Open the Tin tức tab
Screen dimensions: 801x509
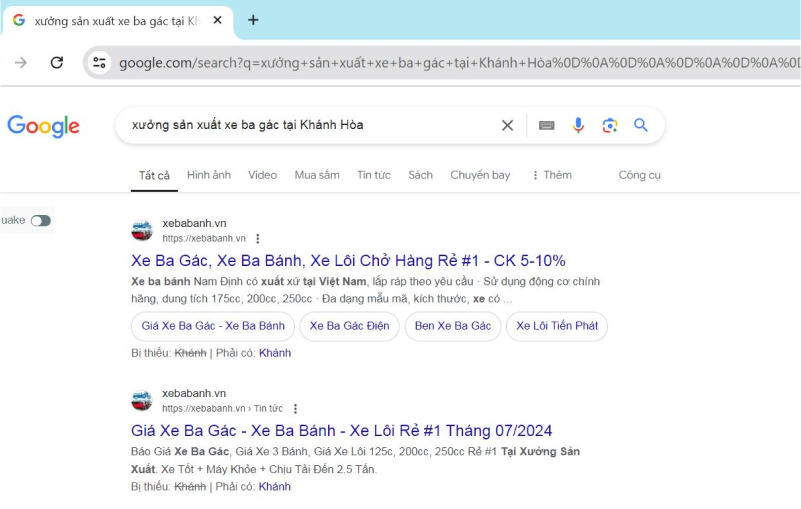[374, 175]
